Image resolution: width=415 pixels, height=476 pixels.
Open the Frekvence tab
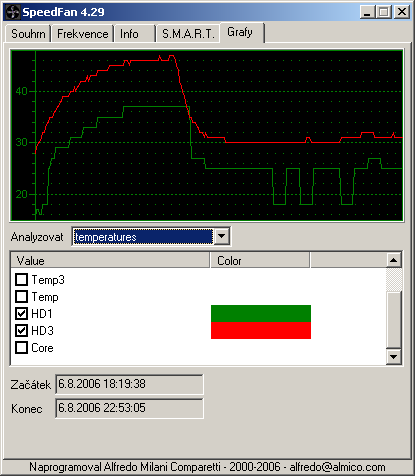[x=83, y=34]
